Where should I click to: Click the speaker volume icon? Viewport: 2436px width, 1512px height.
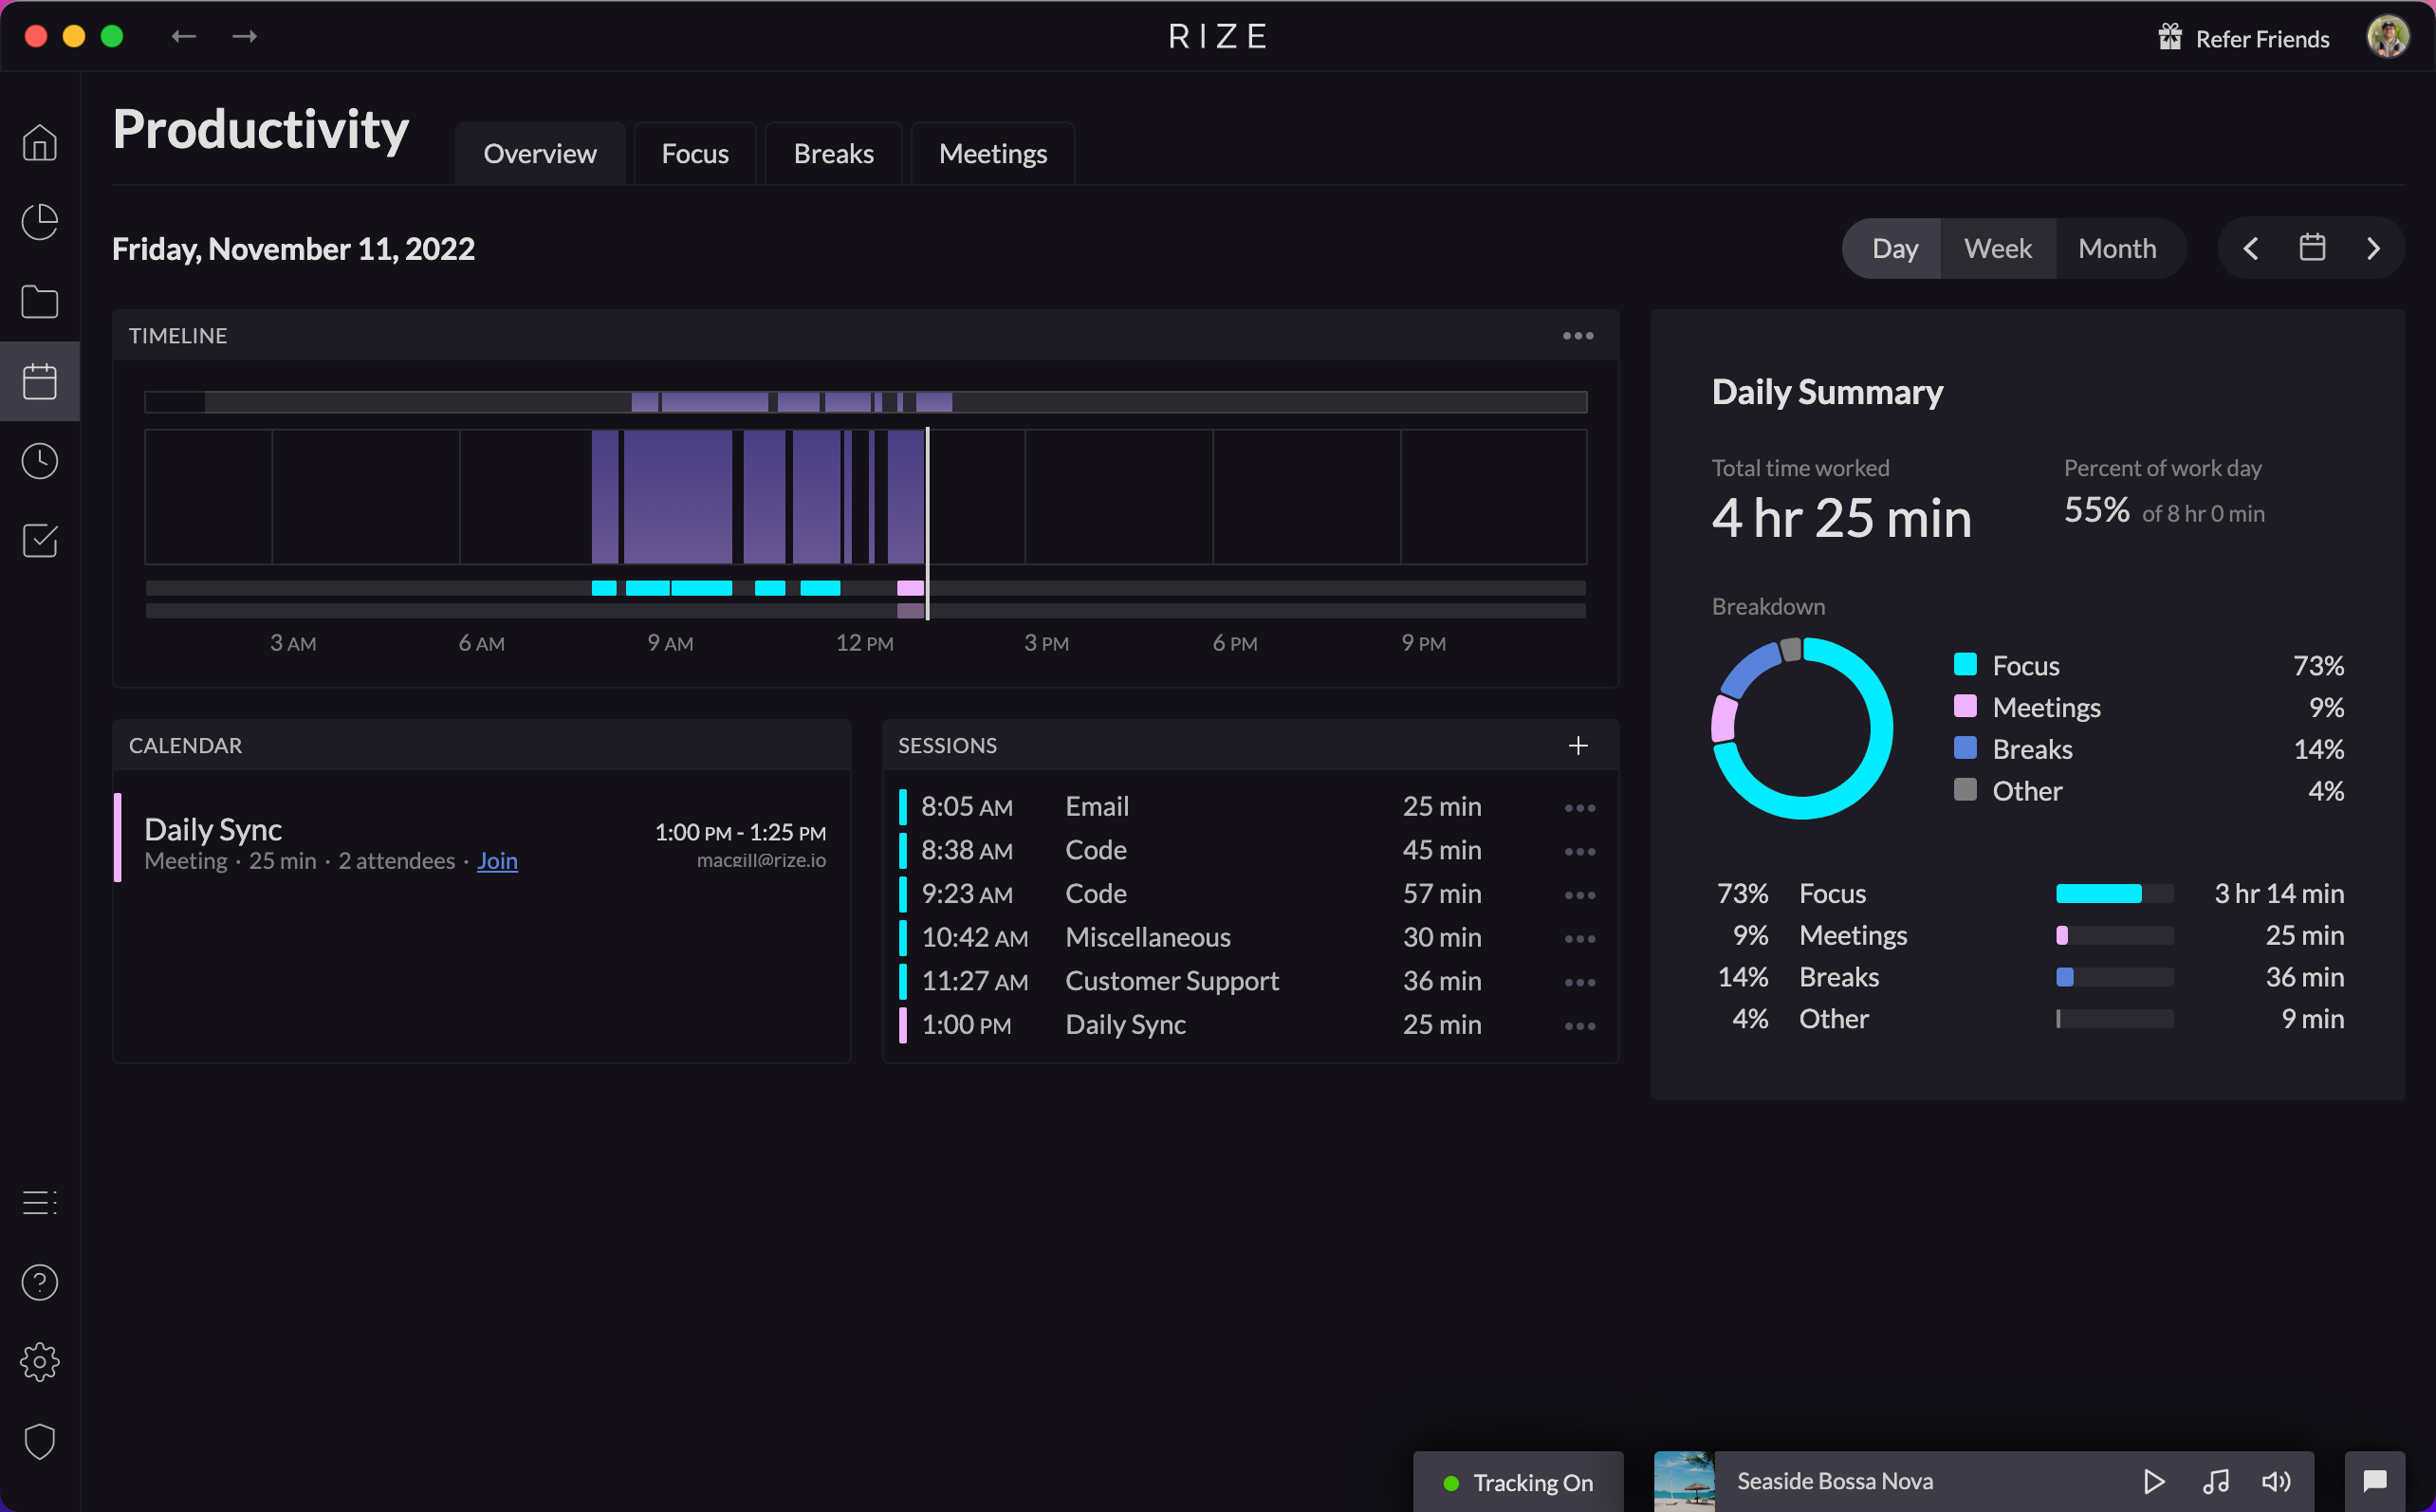pyautogui.click(x=2276, y=1481)
